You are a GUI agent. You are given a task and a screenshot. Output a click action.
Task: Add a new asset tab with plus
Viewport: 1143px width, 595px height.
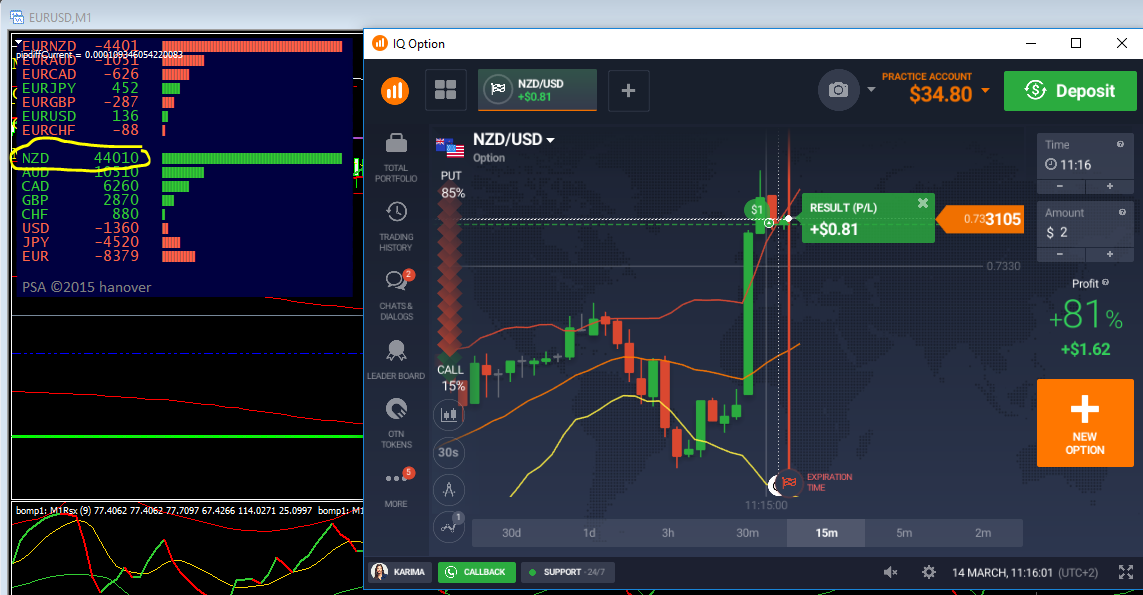click(628, 90)
